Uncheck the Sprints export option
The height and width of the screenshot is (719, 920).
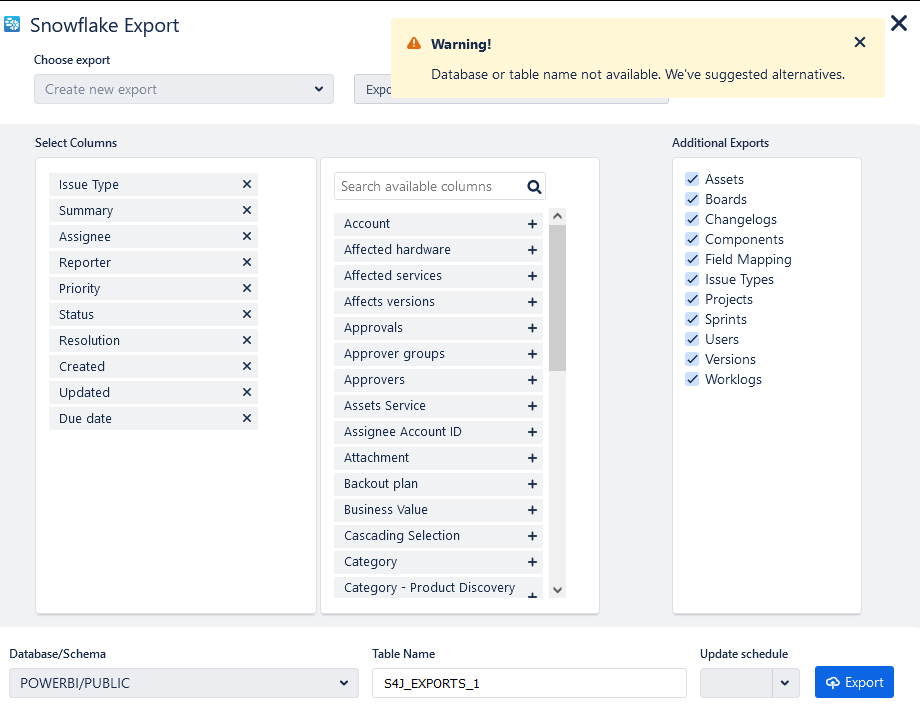coord(692,319)
